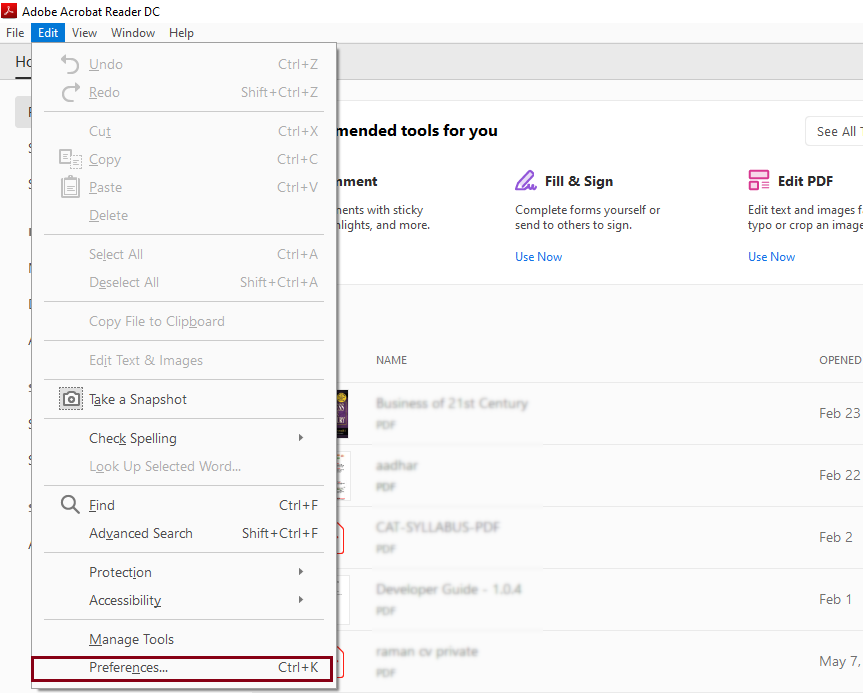Image resolution: width=863 pixels, height=693 pixels.
Task: Click the Edit PDF heading
Action: click(x=805, y=181)
